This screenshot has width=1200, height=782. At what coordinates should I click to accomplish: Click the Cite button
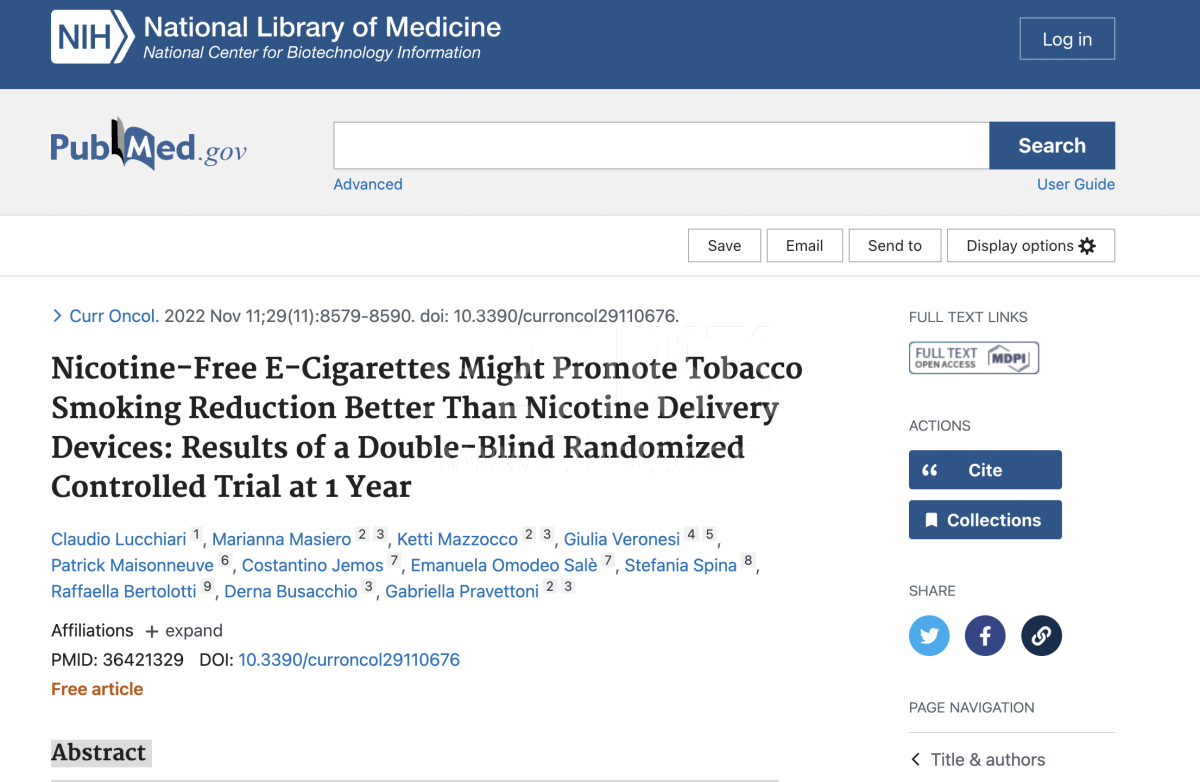(985, 470)
